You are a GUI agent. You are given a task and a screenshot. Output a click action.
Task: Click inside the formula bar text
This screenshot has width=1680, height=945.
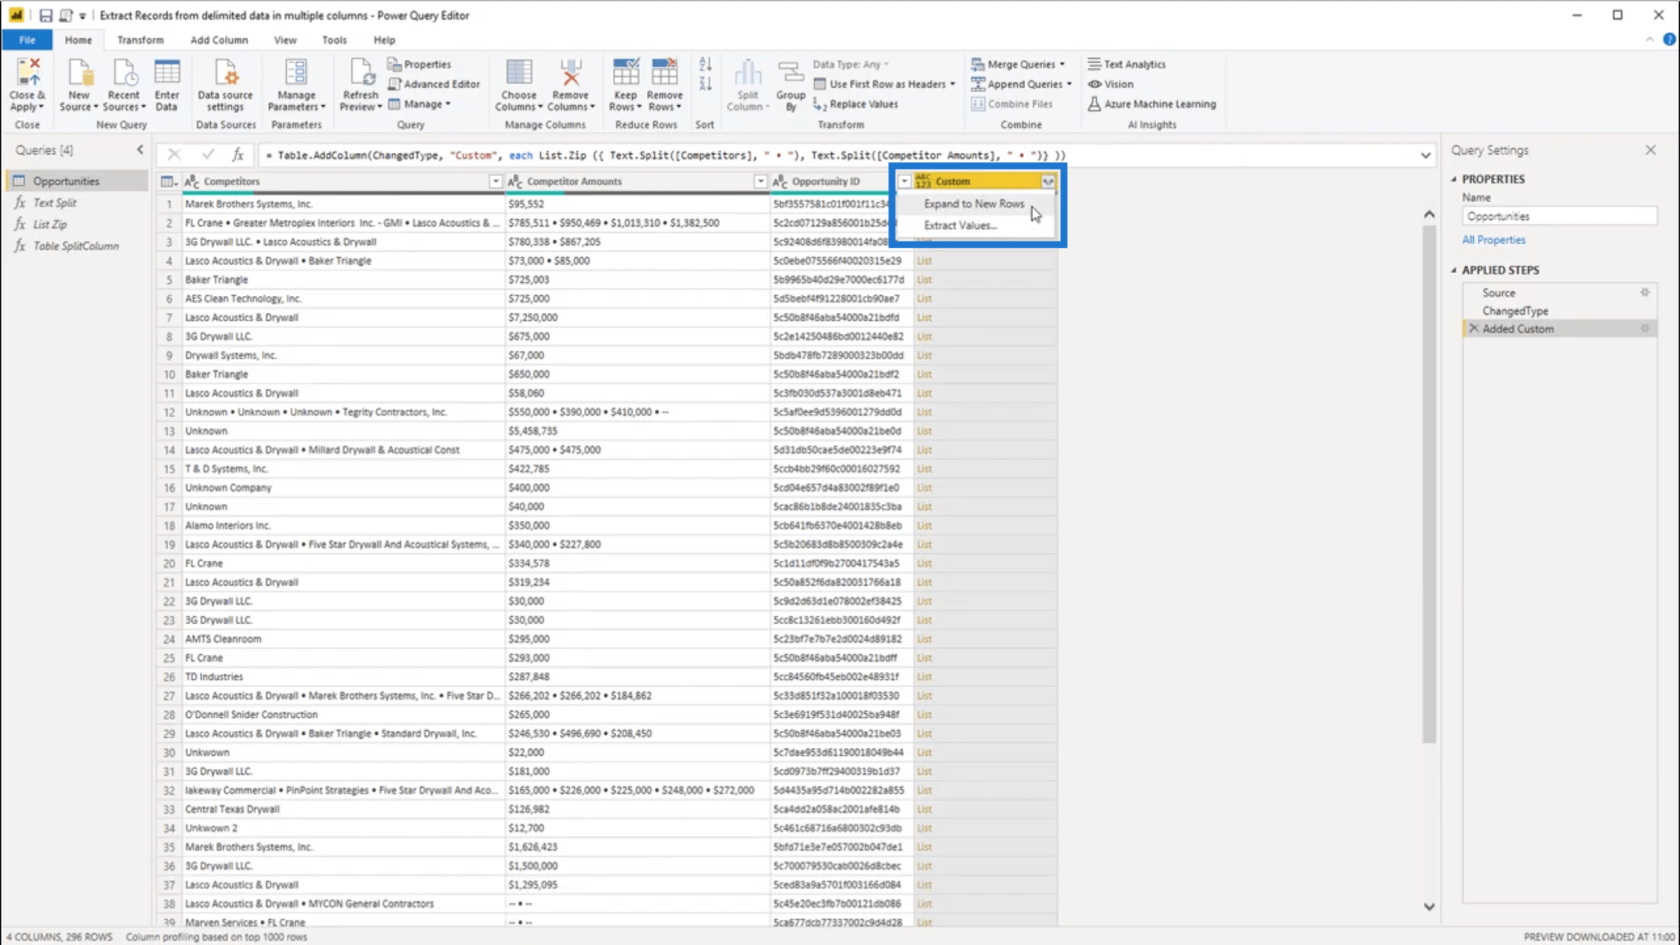(835, 155)
